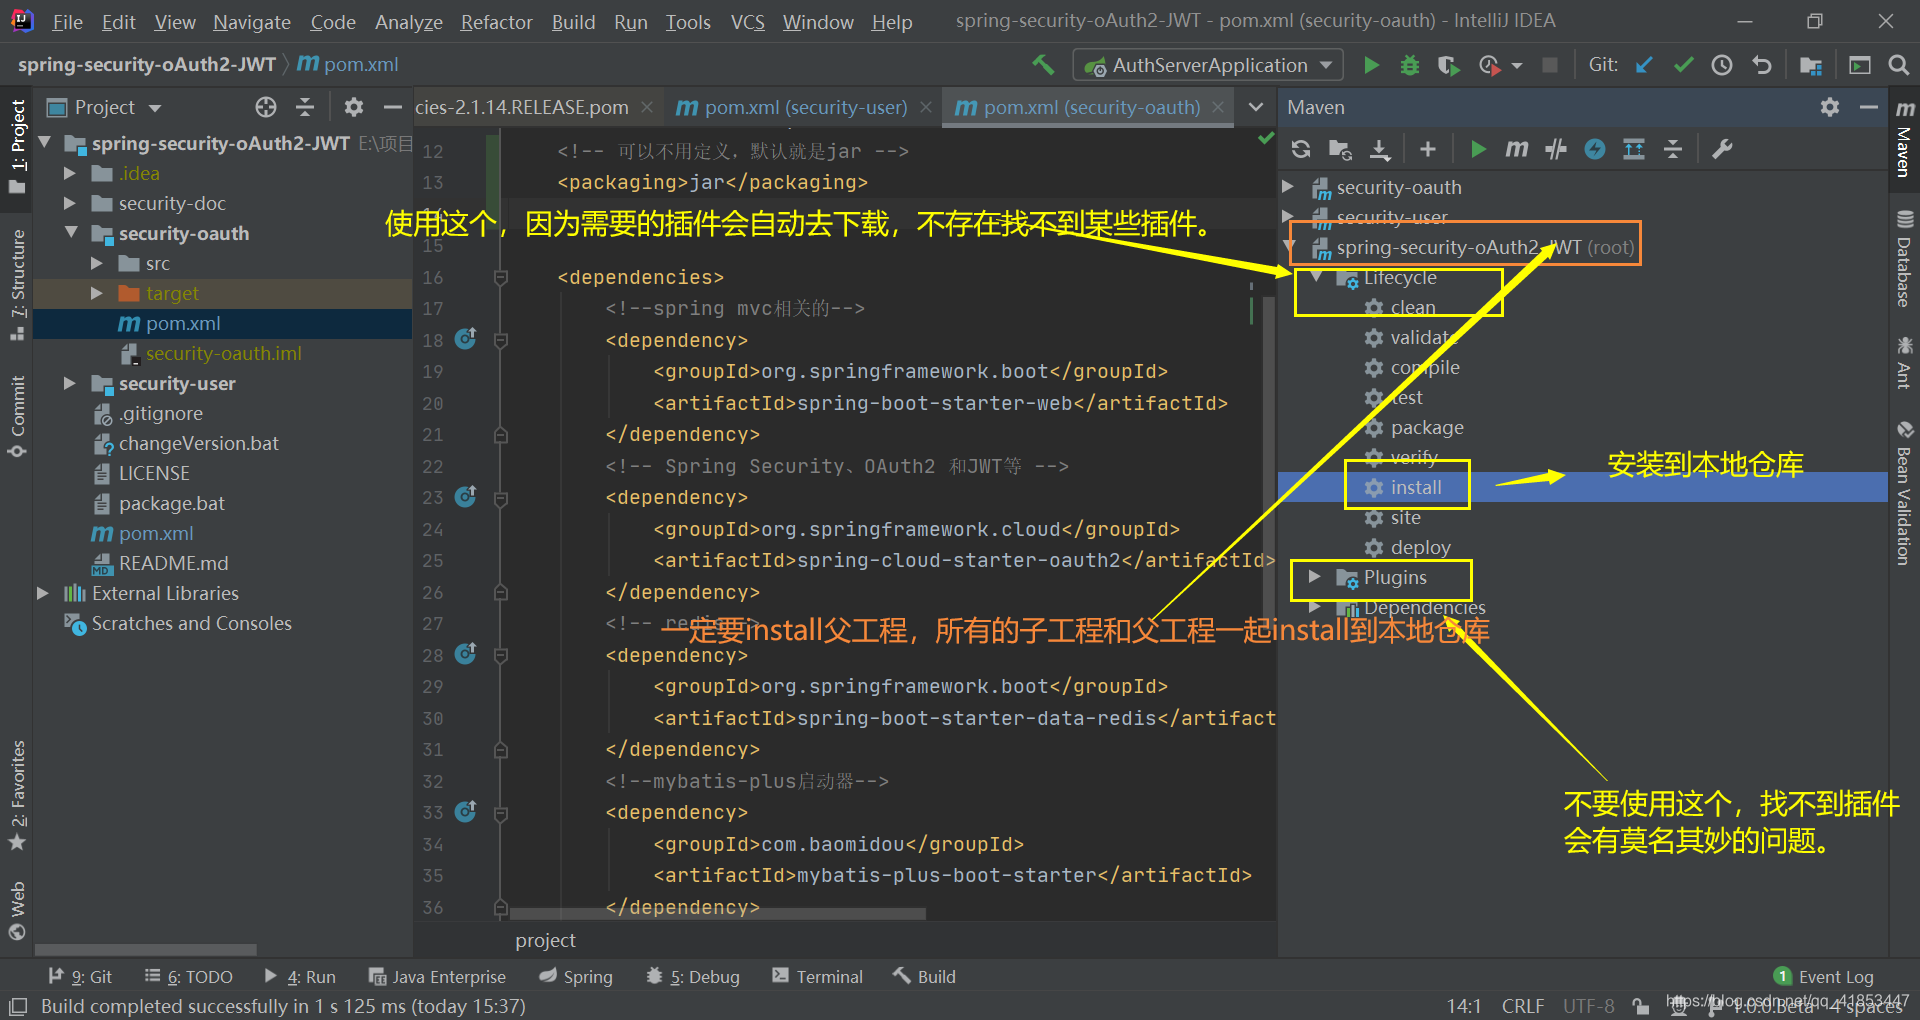Open Terminal tool window

[817, 977]
